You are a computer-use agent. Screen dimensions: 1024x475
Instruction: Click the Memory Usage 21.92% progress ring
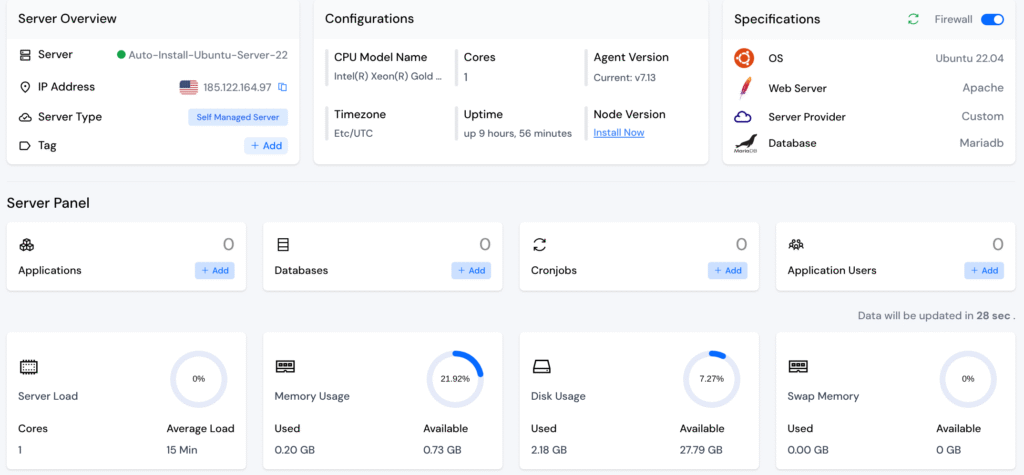455,379
